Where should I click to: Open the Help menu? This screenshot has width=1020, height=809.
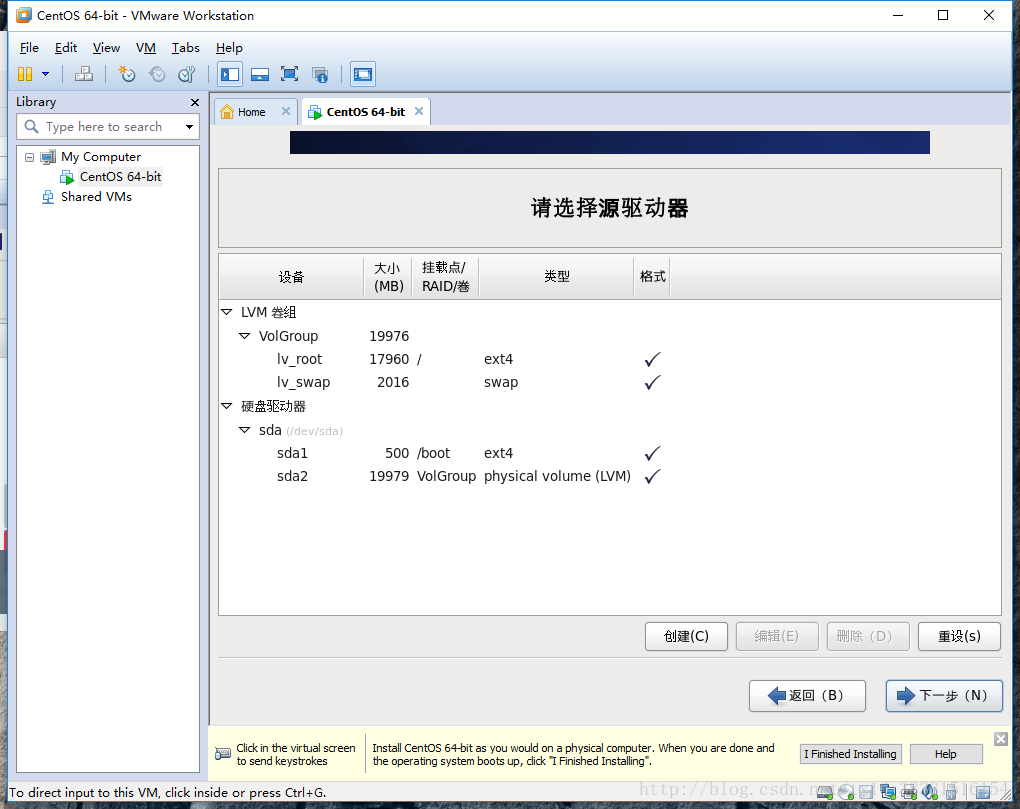click(x=229, y=47)
